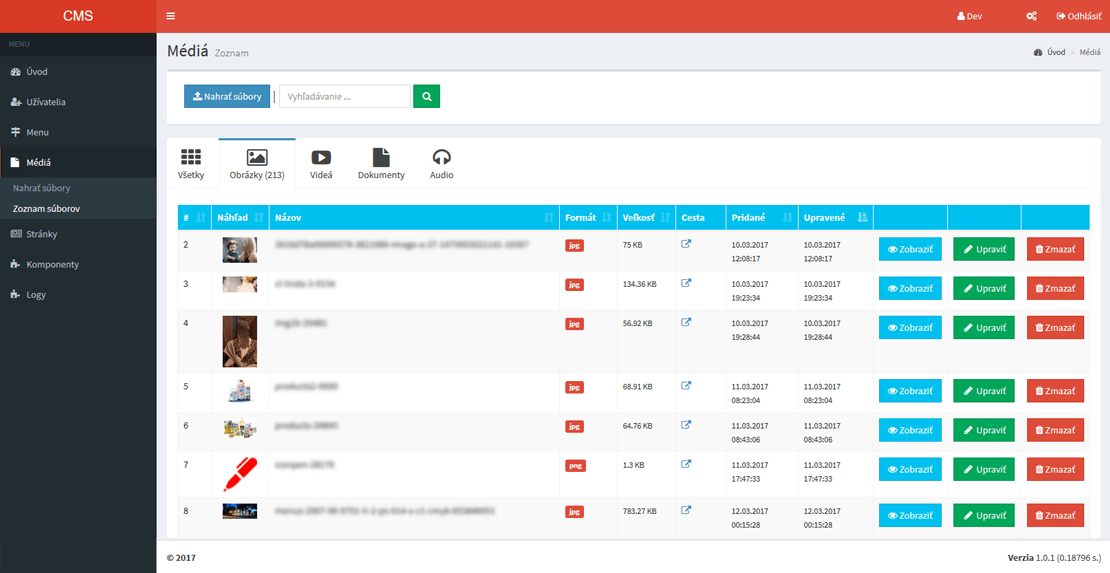Sort by the Pridané column
This screenshot has width=1110, height=573.
tap(762, 217)
